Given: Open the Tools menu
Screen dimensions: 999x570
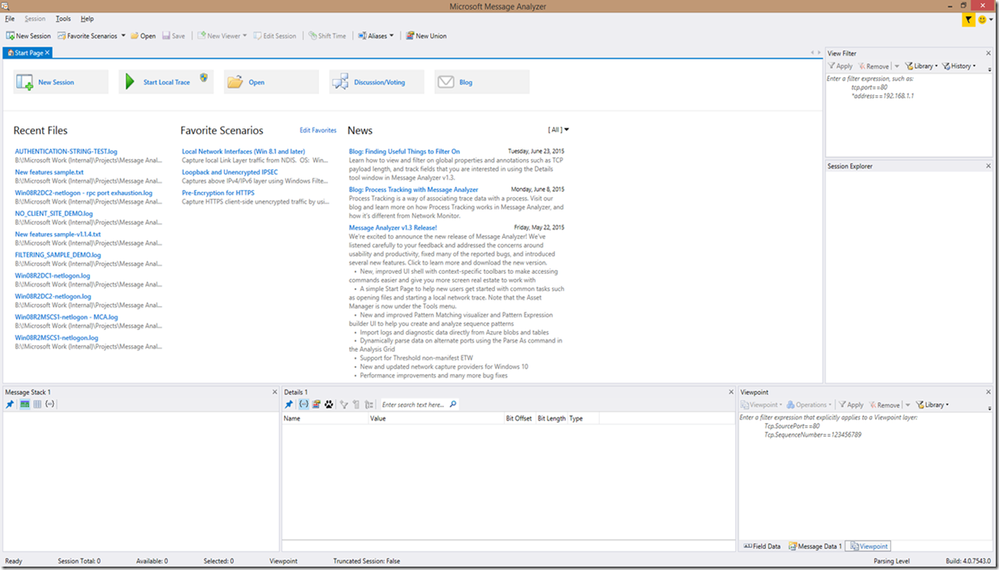Looking at the screenshot, I should tap(63, 19).
